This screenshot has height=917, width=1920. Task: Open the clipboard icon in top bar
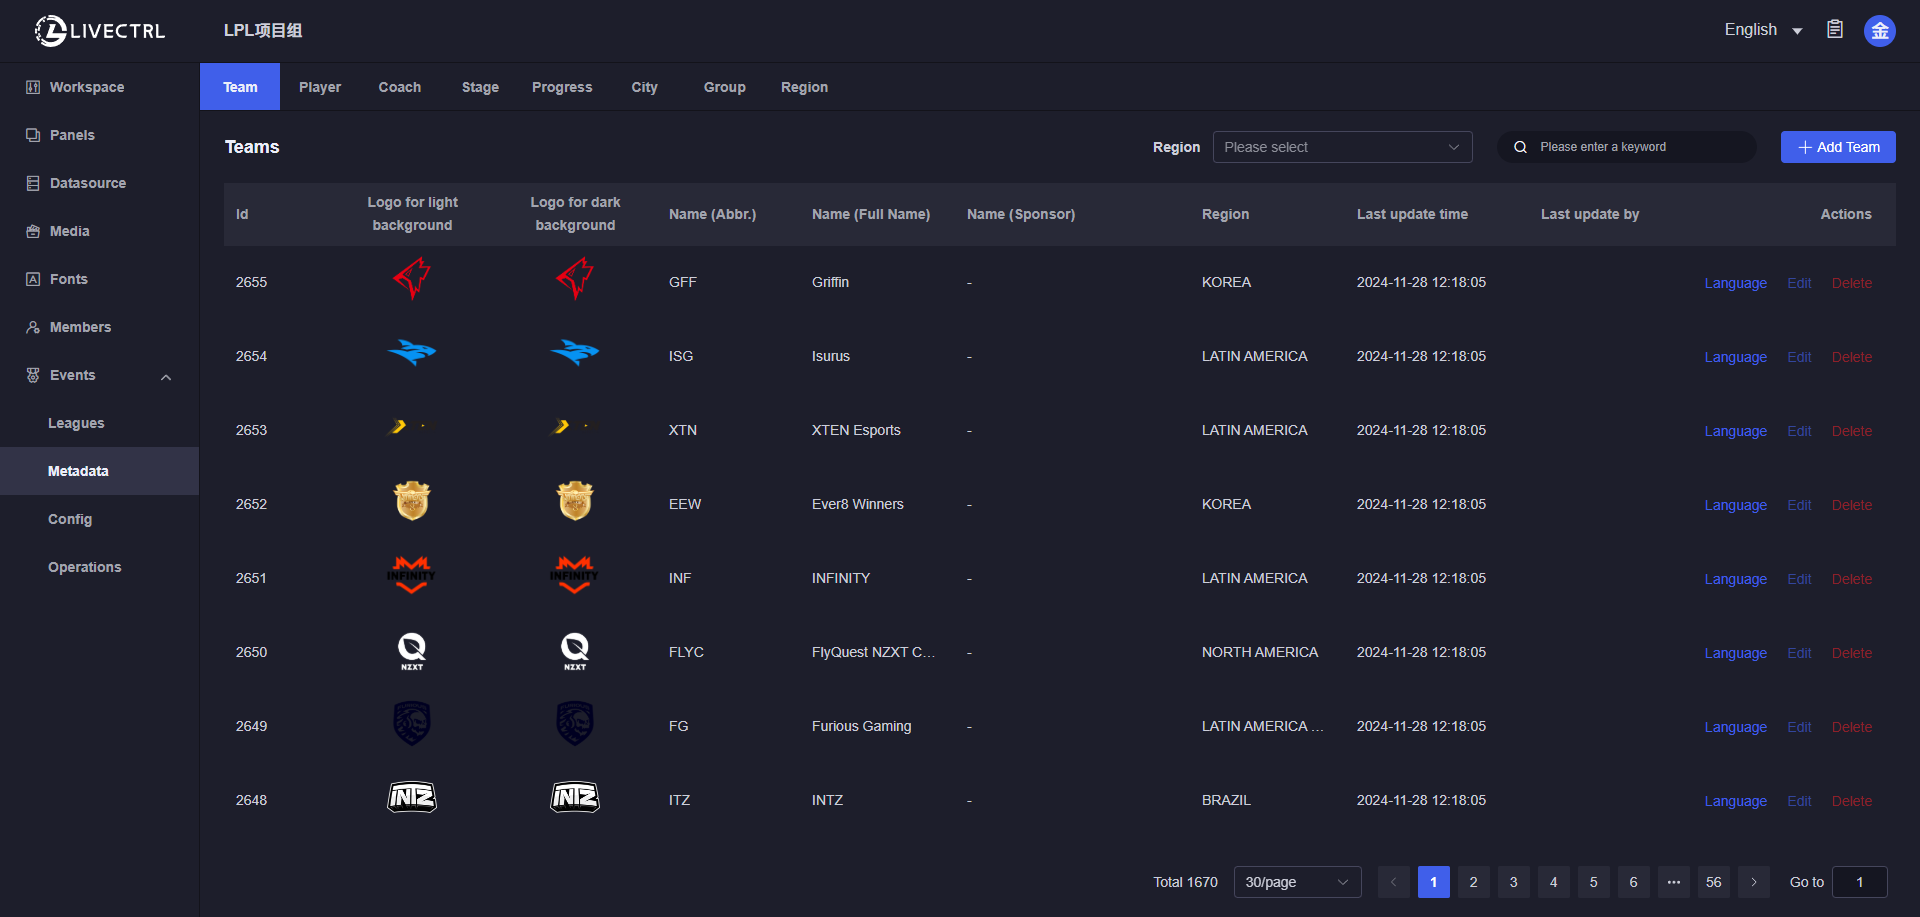click(x=1835, y=30)
